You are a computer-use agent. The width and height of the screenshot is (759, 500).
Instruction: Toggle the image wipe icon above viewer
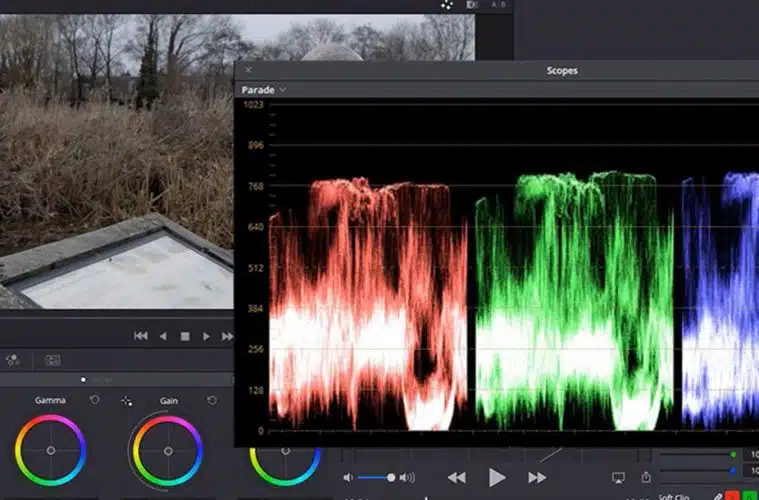coord(472,5)
